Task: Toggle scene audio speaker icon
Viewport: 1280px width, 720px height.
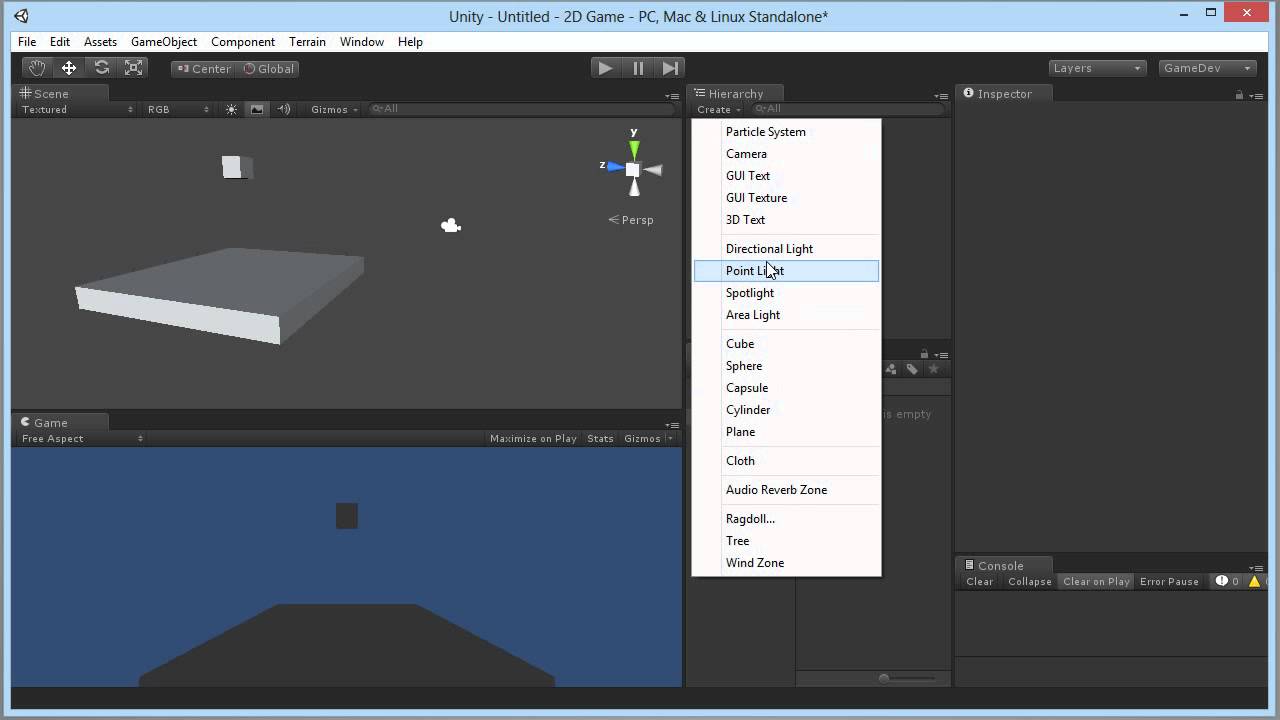Action: (283, 110)
